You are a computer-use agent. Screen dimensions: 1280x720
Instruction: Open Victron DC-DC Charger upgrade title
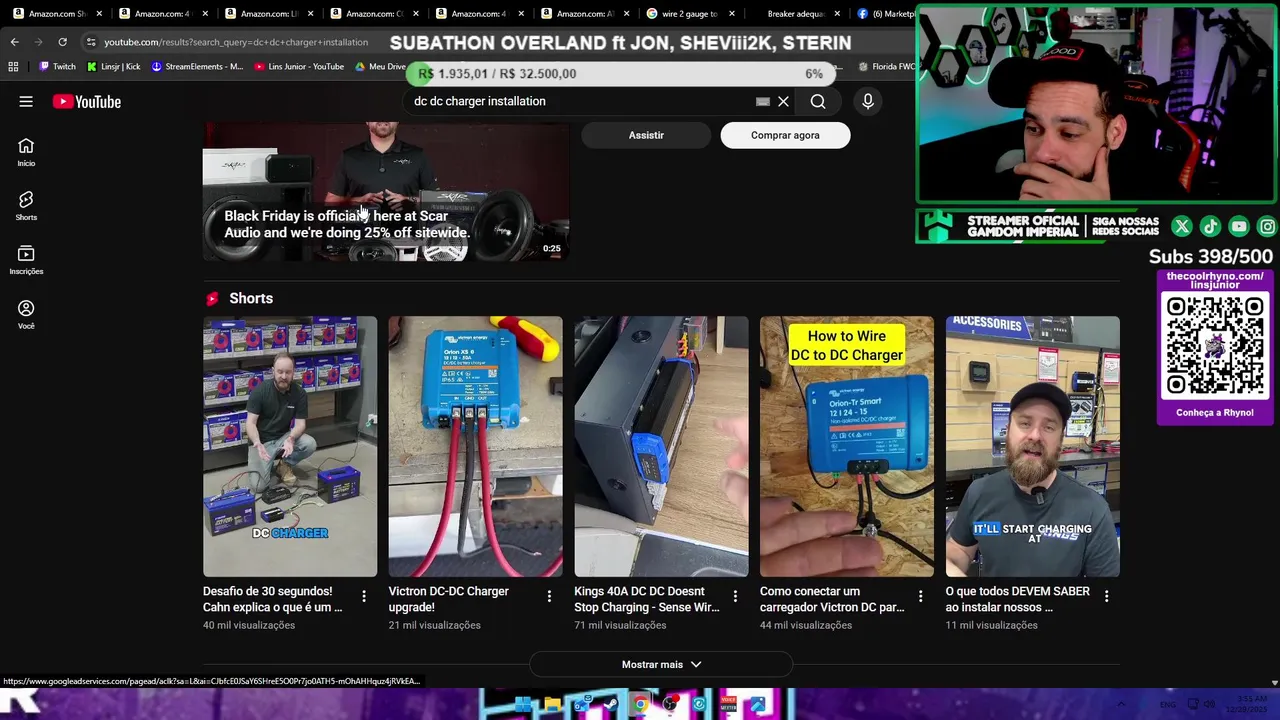point(449,599)
